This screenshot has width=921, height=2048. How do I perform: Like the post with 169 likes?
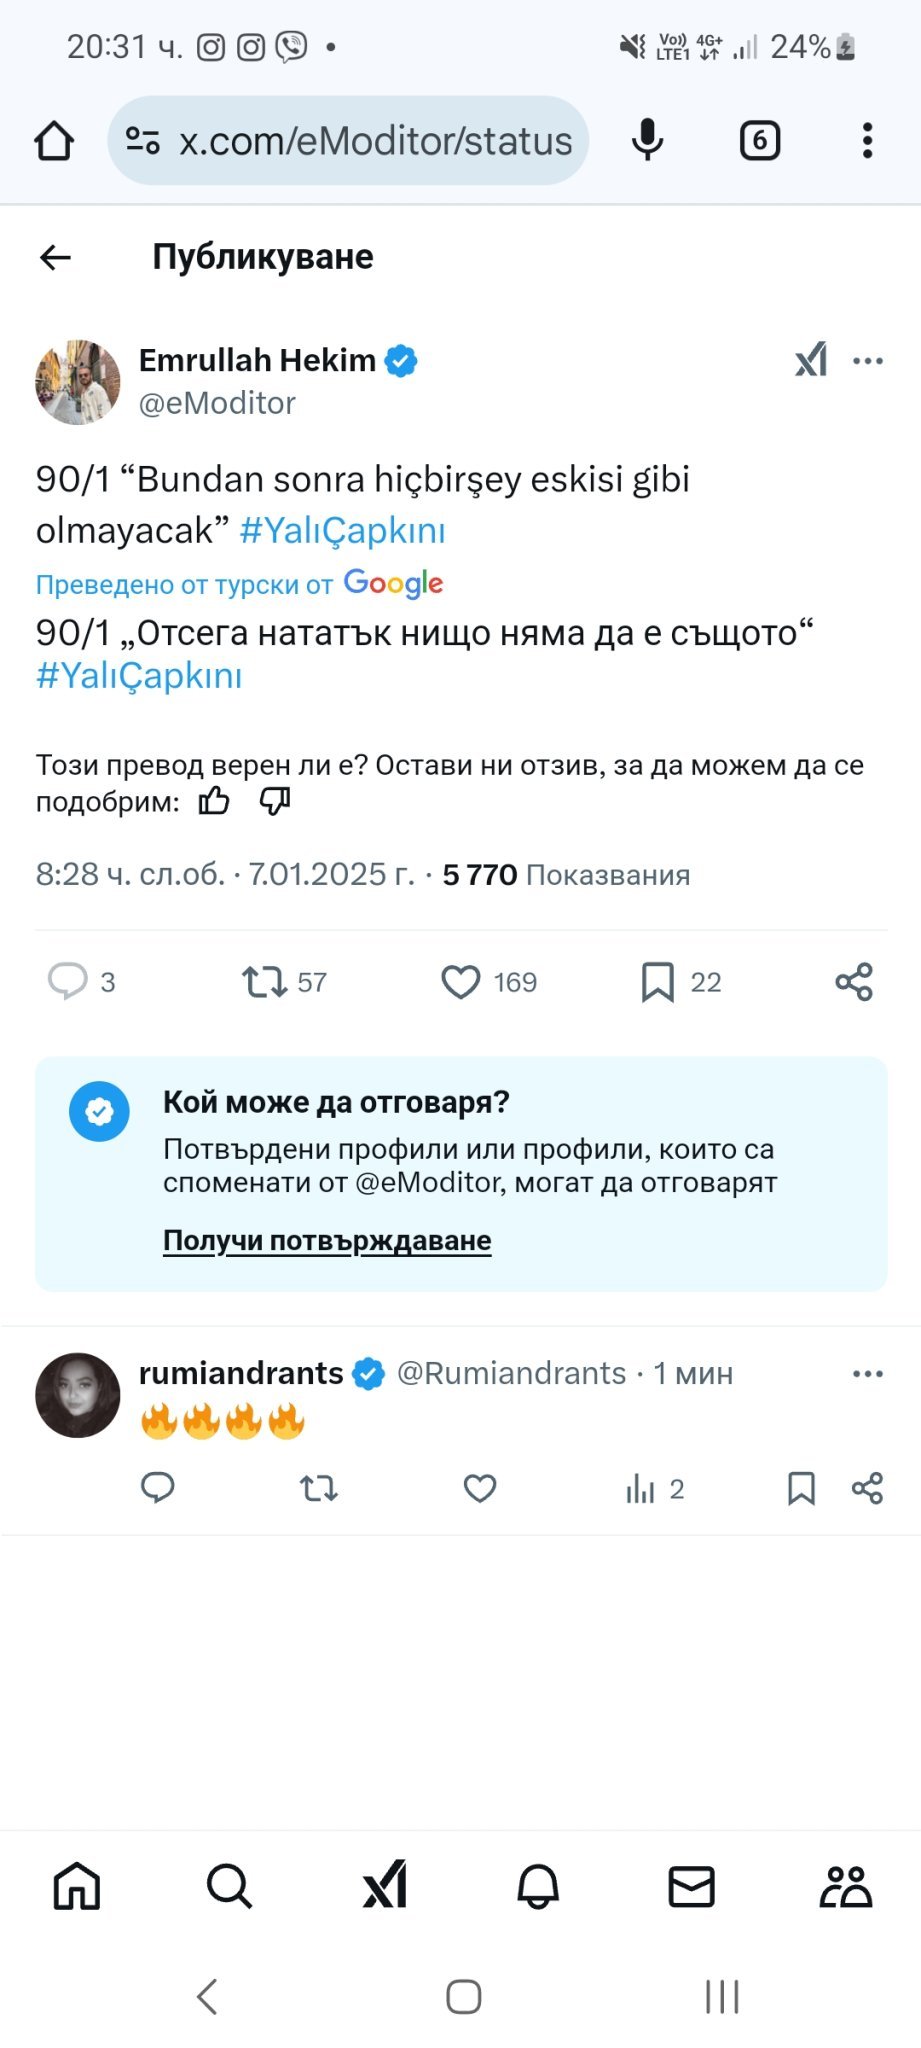point(461,982)
